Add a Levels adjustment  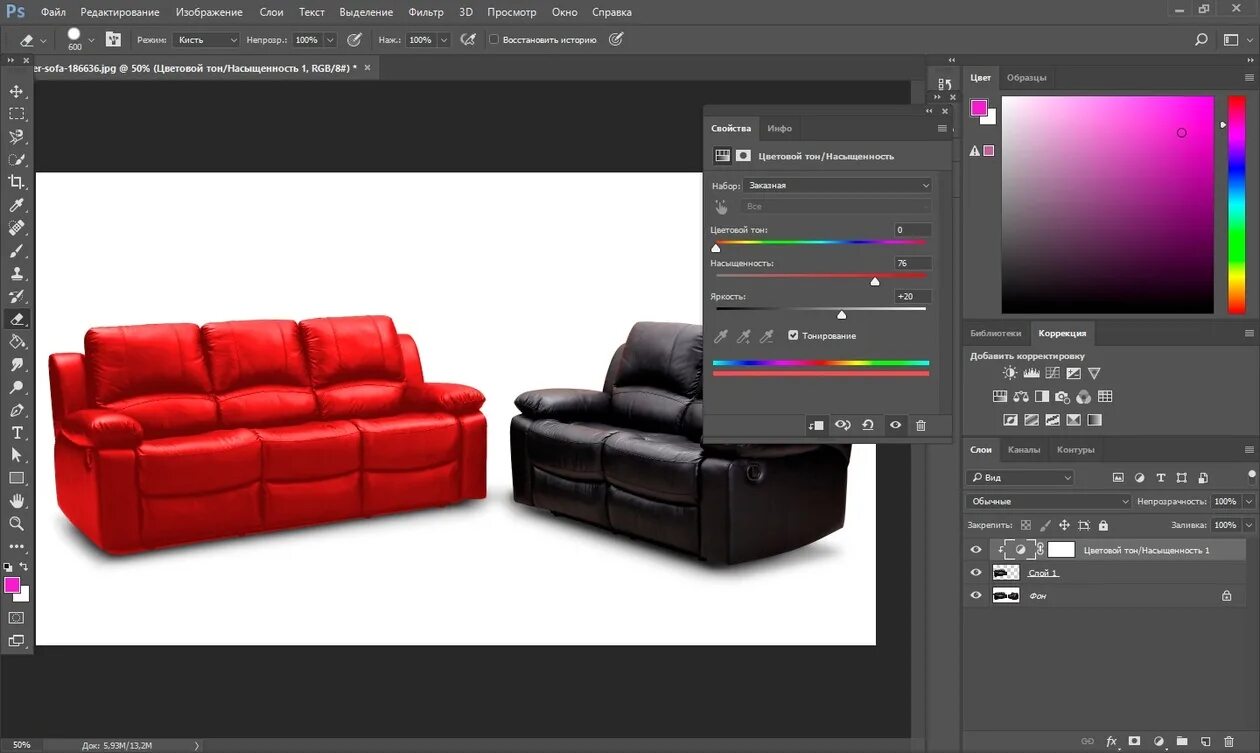click(x=1031, y=373)
